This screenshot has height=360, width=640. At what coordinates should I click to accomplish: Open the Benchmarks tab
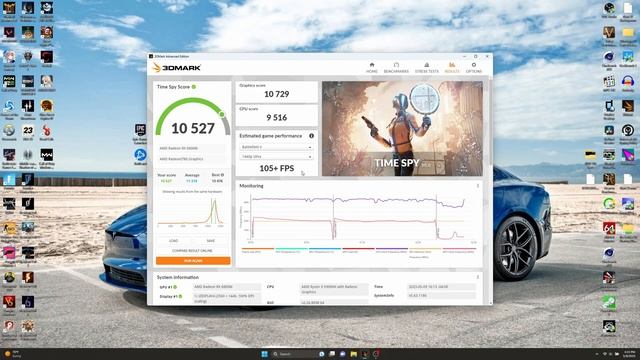tap(396, 68)
